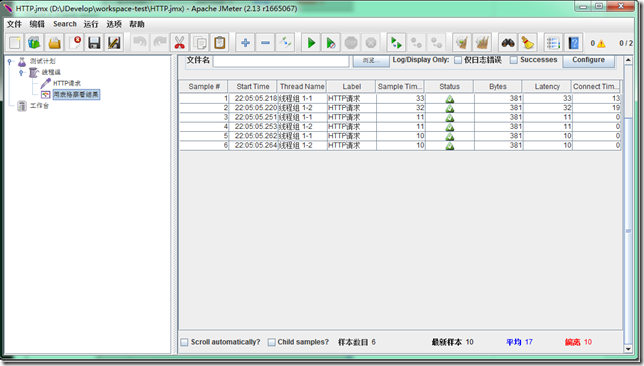Click the Redo arrow icon
The height and width of the screenshot is (366, 644).
pyautogui.click(x=160, y=43)
